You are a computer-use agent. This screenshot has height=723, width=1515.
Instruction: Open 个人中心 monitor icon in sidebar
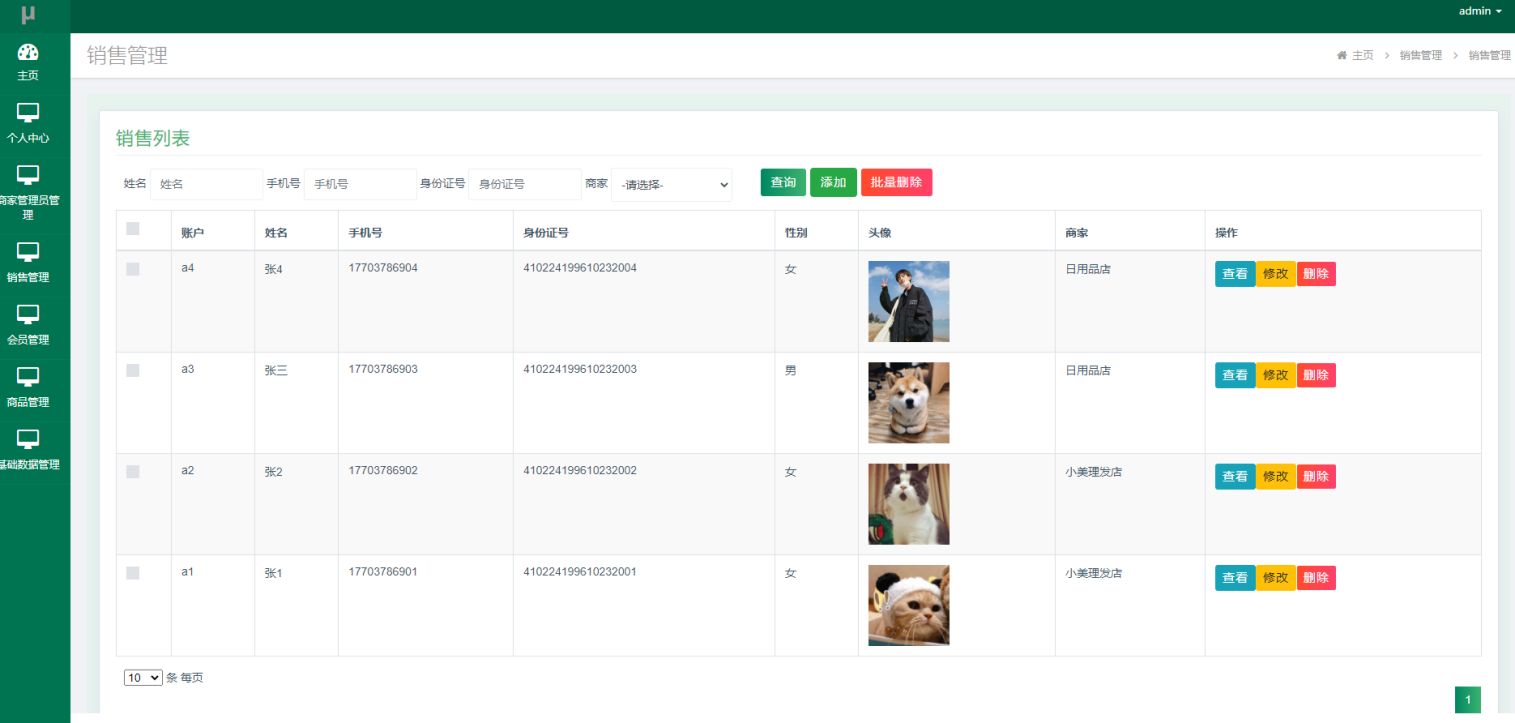click(x=28, y=113)
